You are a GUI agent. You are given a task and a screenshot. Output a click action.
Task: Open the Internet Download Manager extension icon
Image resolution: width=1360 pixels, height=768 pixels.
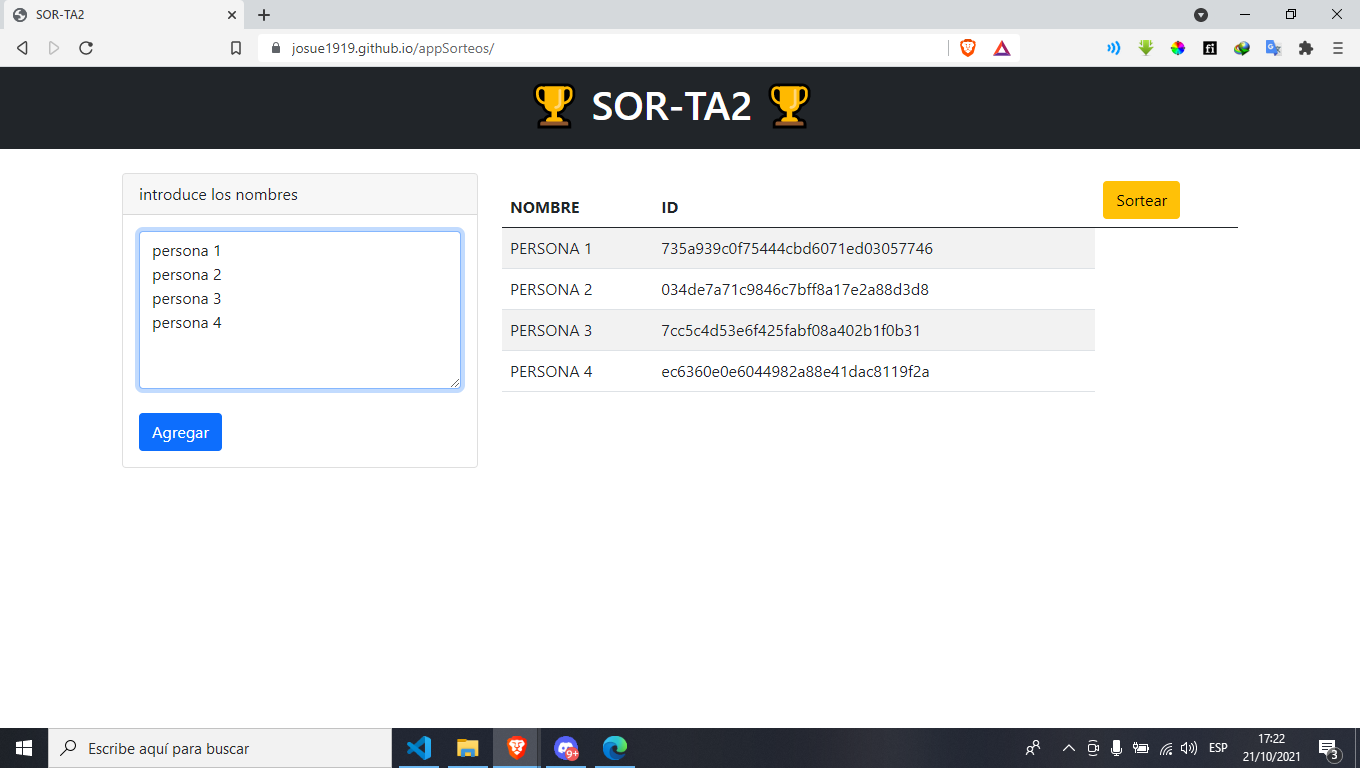tap(1242, 47)
